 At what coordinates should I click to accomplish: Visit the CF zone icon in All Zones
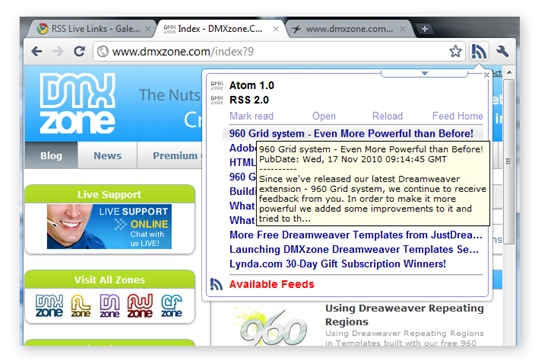tap(172, 306)
